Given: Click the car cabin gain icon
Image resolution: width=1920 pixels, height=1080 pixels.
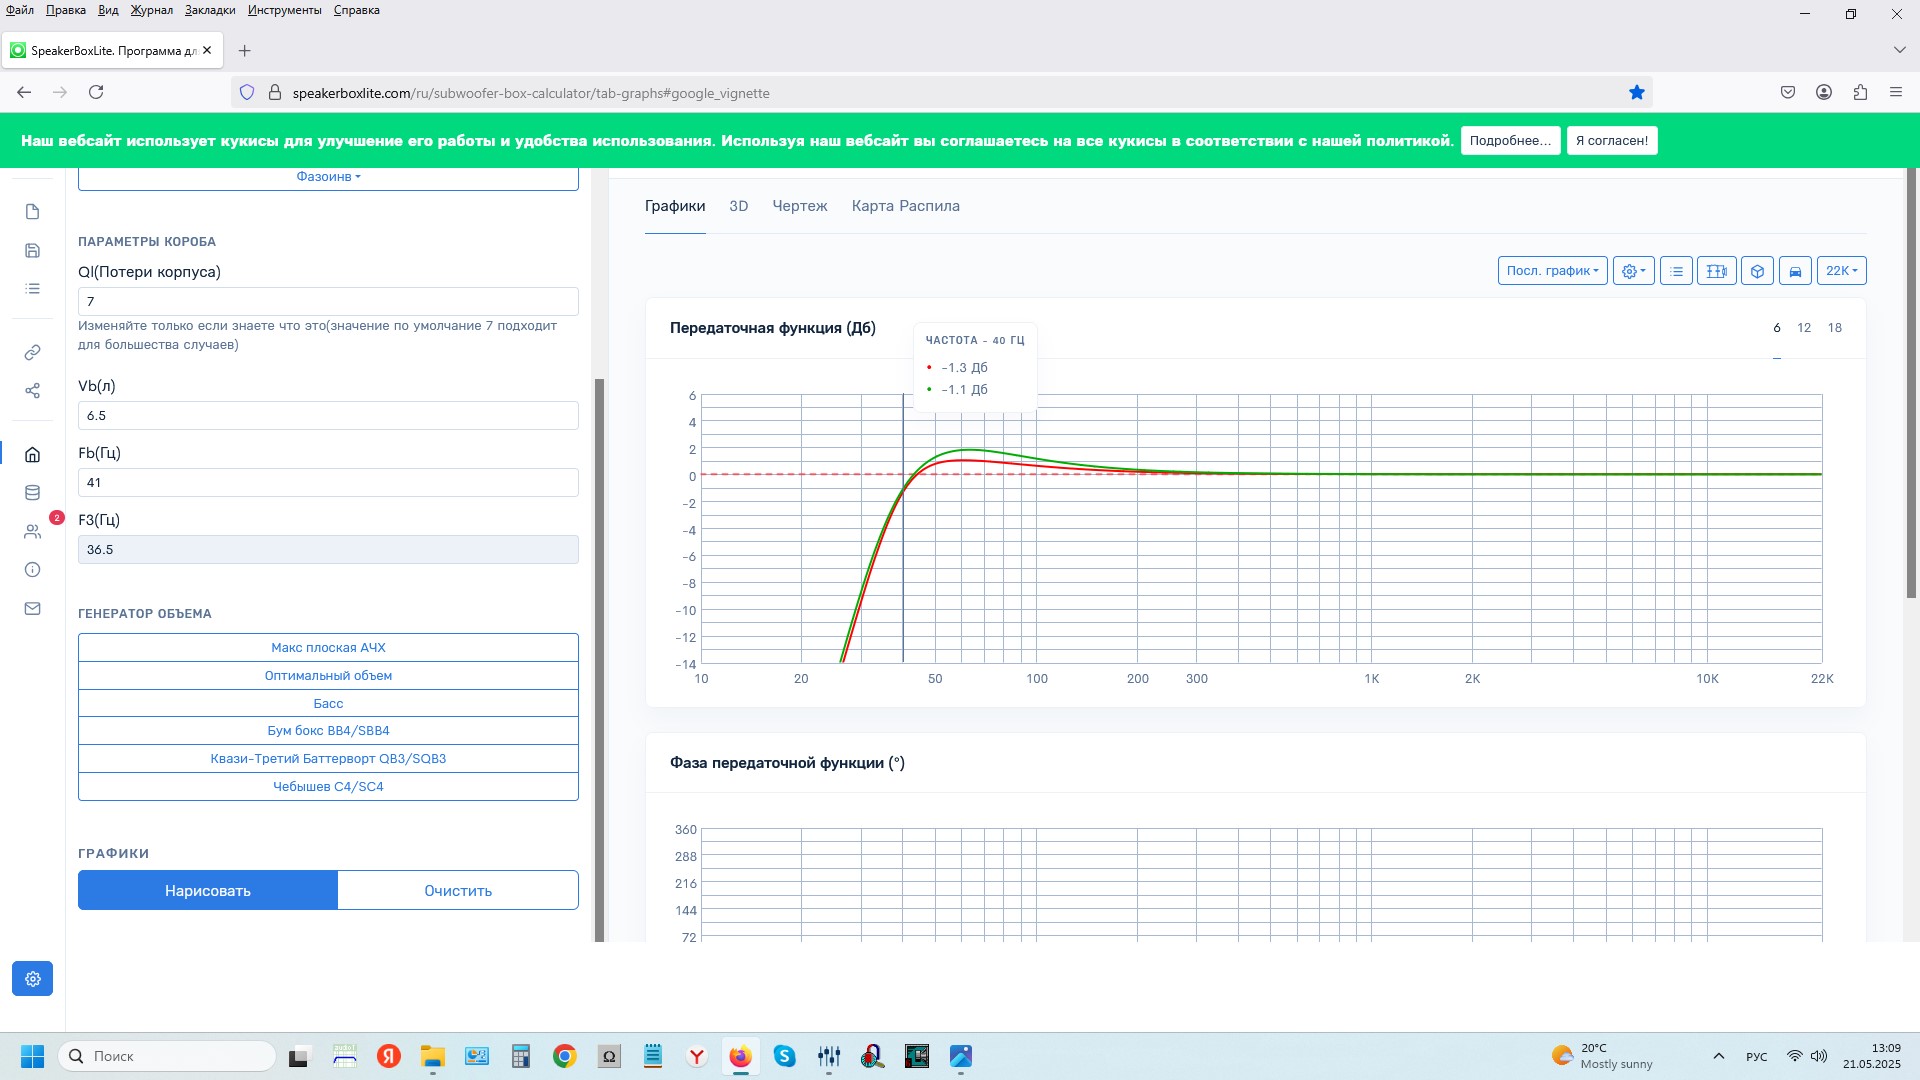Looking at the screenshot, I should (x=1795, y=271).
